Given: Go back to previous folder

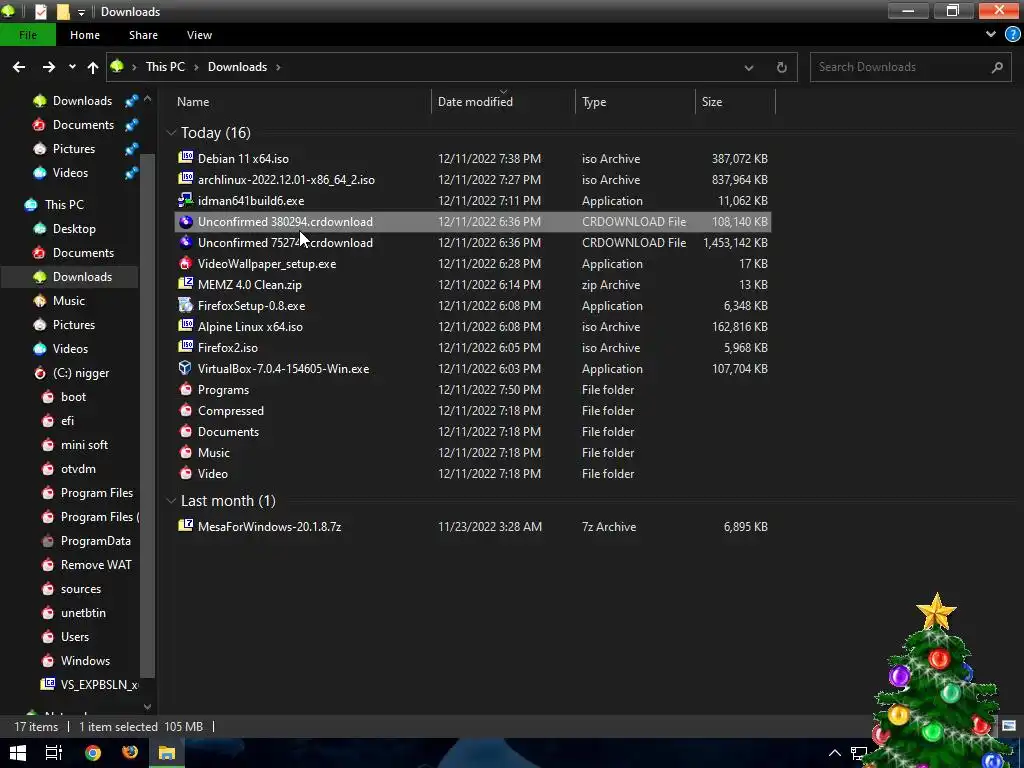Looking at the screenshot, I should 19,67.
